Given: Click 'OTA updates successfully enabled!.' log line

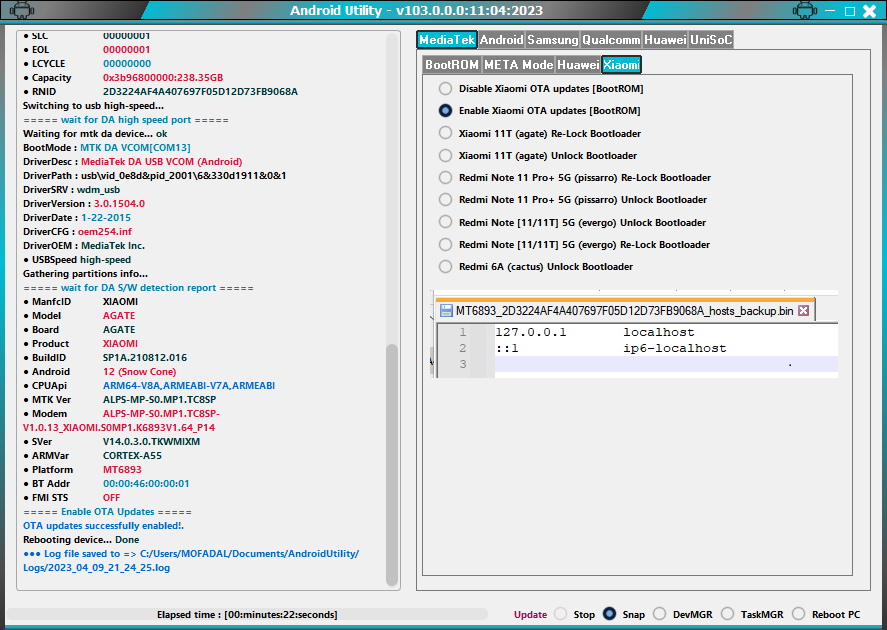Looking at the screenshot, I should pos(104,526).
